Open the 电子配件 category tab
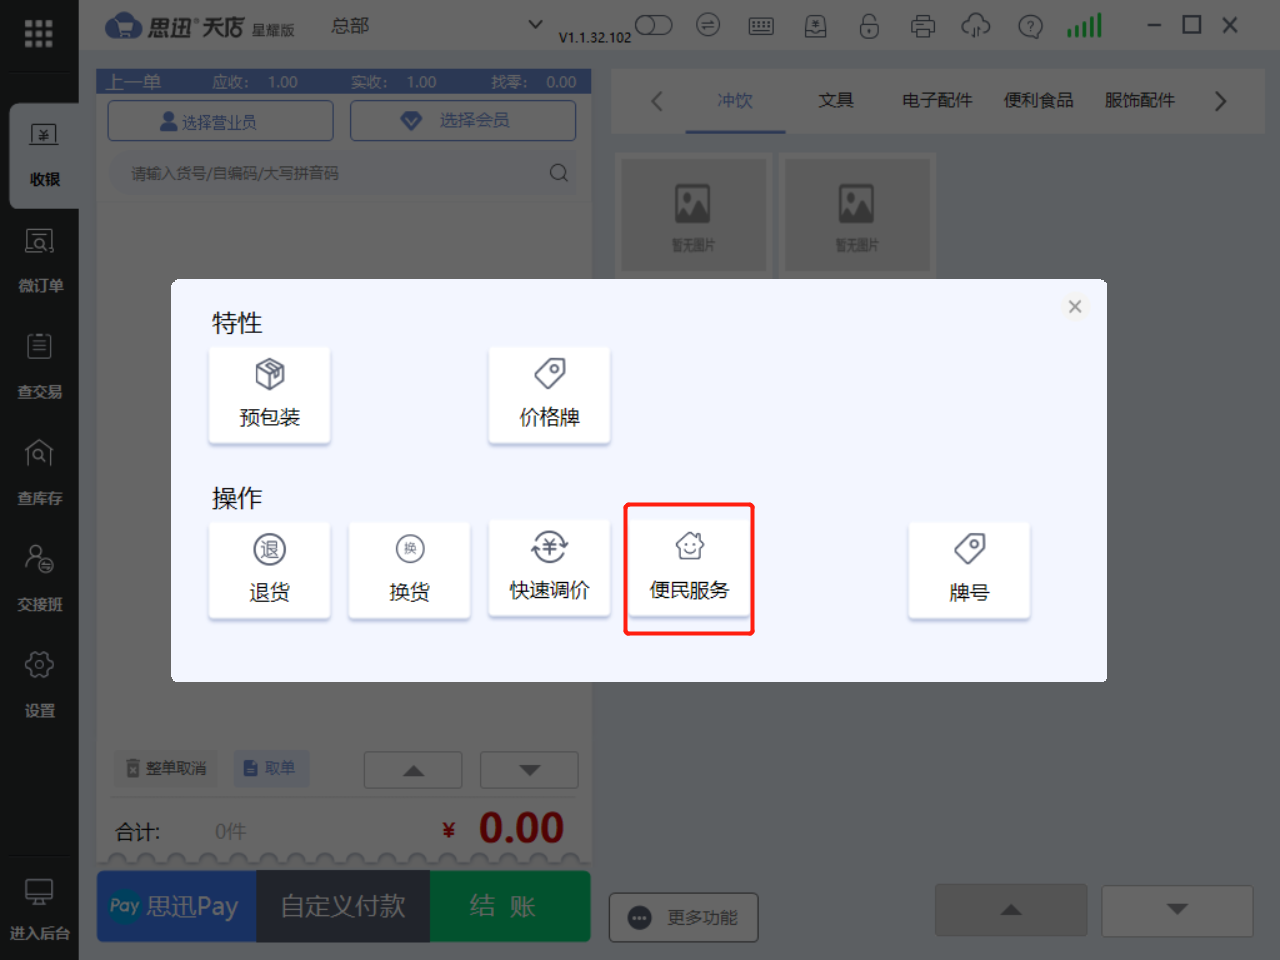Screen dimensions: 1280x960 [x=936, y=100]
